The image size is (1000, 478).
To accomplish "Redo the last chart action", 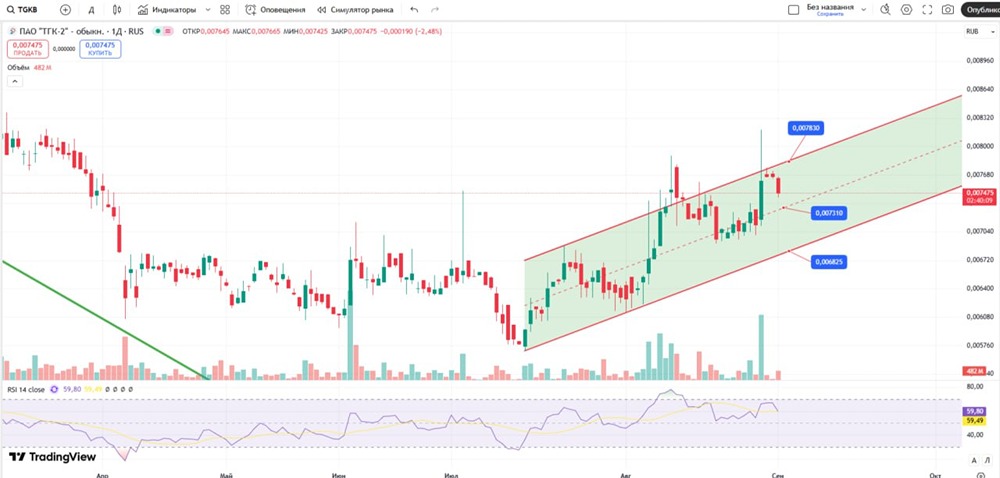I will tap(435, 10).
